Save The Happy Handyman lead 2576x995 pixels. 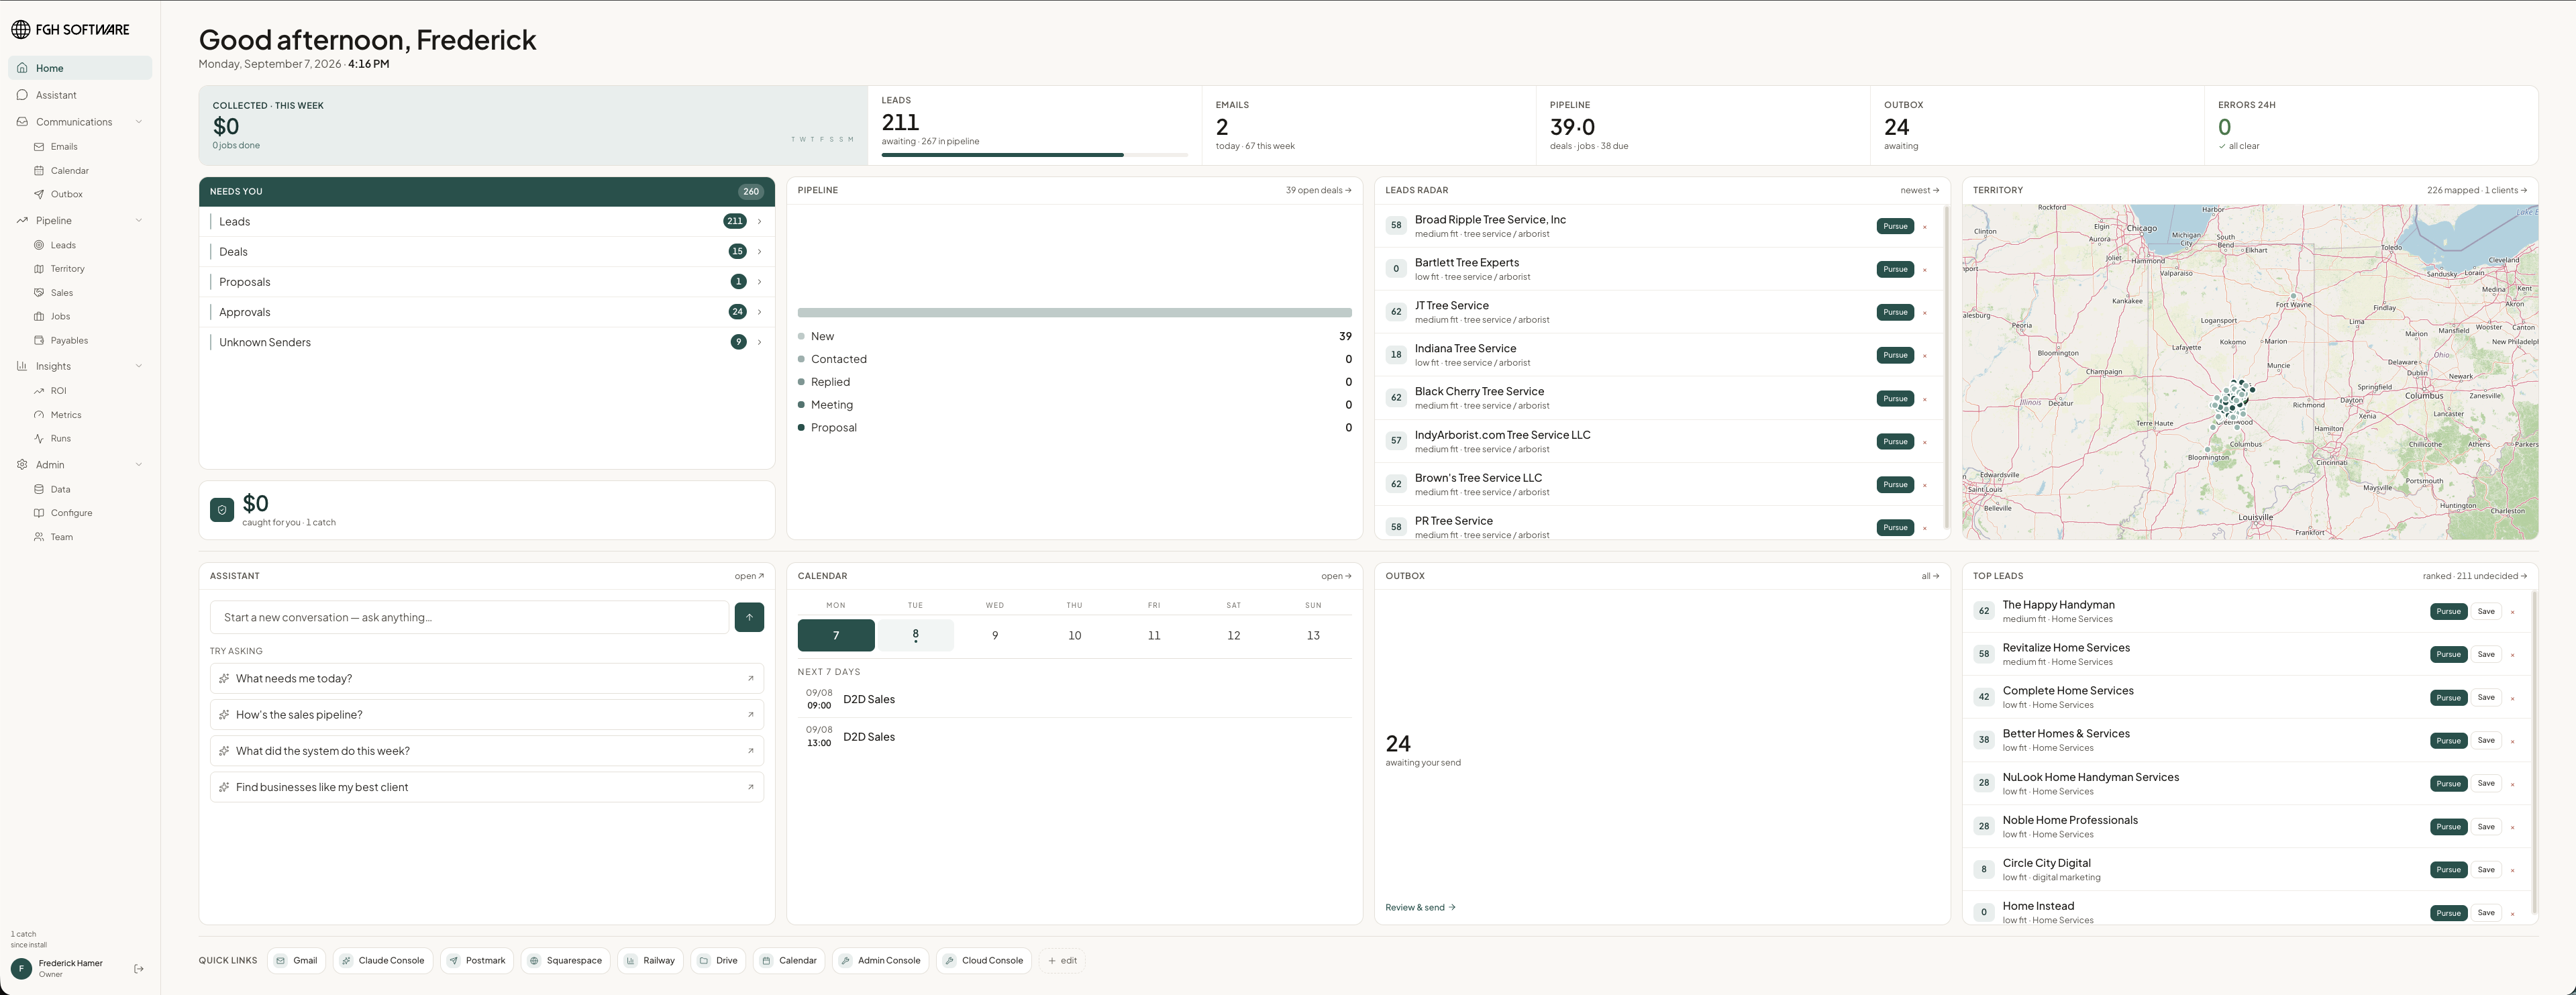(2485, 612)
